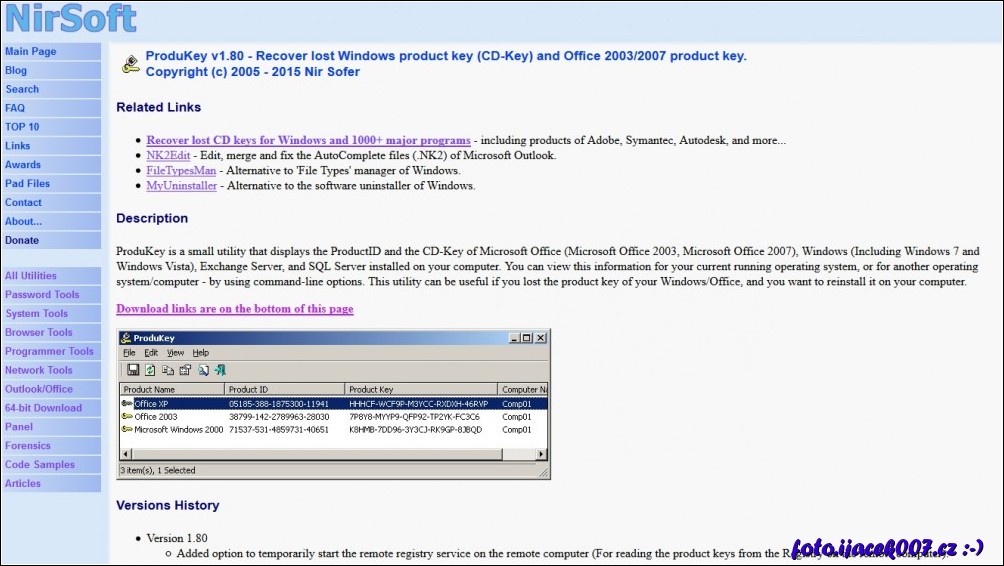Click the Exit icon in ProduKey toolbar
The image size is (1004, 566).
coord(220,370)
